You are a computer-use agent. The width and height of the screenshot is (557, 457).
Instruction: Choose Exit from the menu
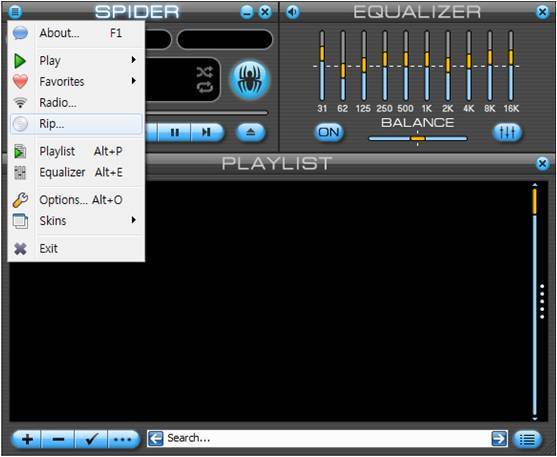(x=76, y=248)
